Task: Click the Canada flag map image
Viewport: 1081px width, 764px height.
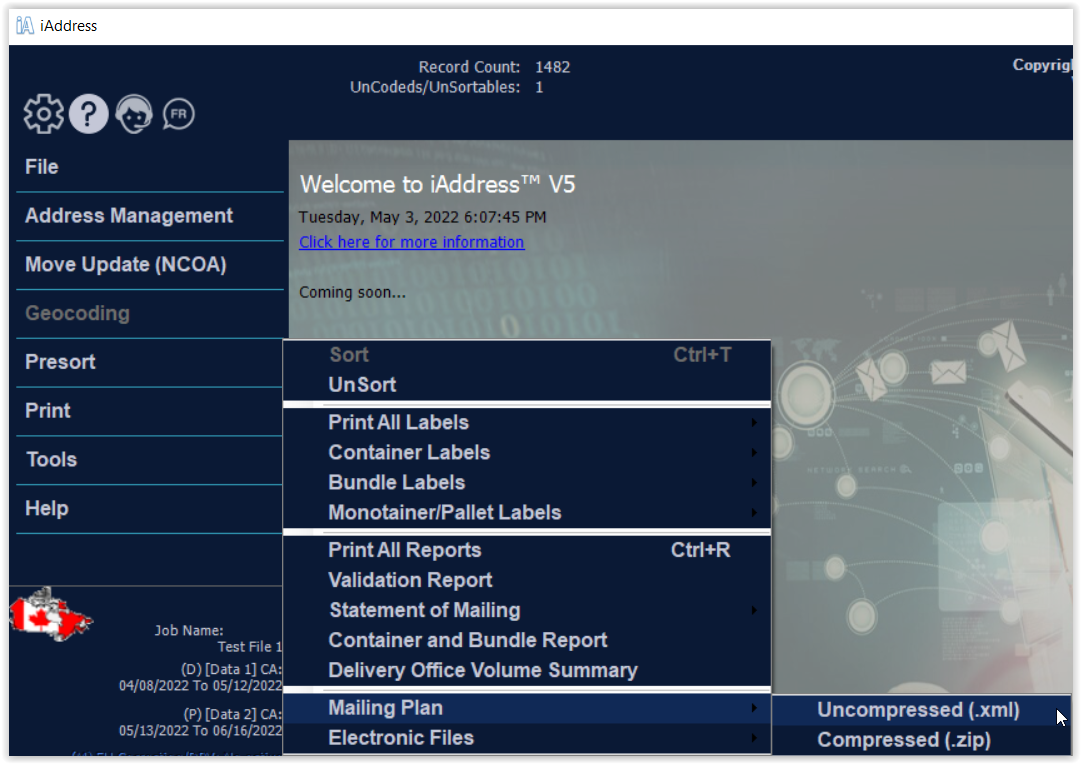Action: click(50, 614)
